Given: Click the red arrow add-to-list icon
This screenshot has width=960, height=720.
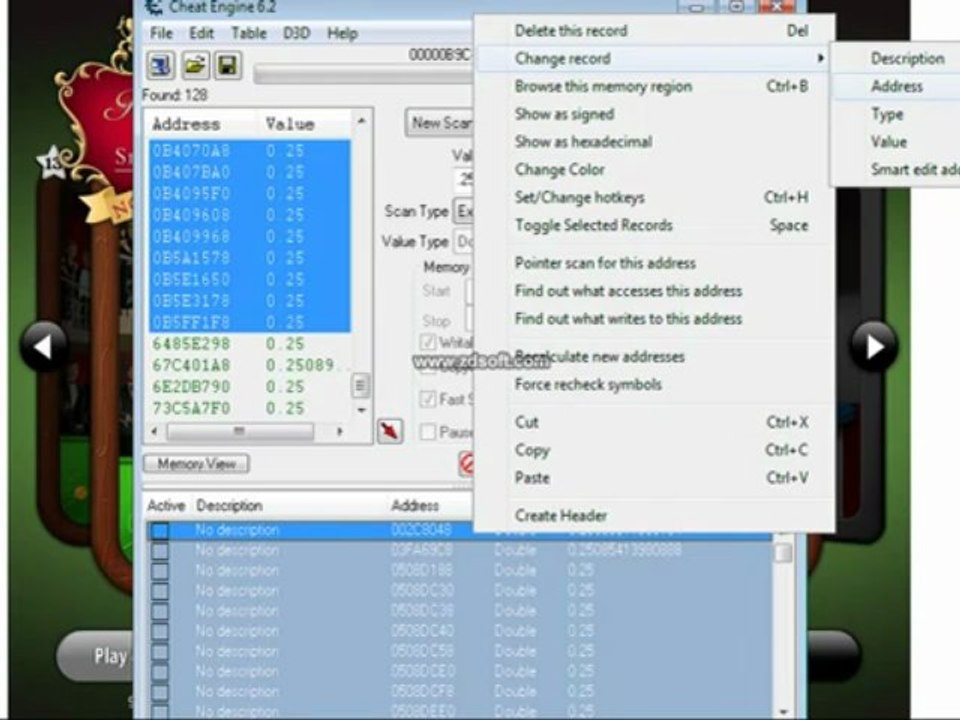Looking at the screenshot, I should coord(390,430).
